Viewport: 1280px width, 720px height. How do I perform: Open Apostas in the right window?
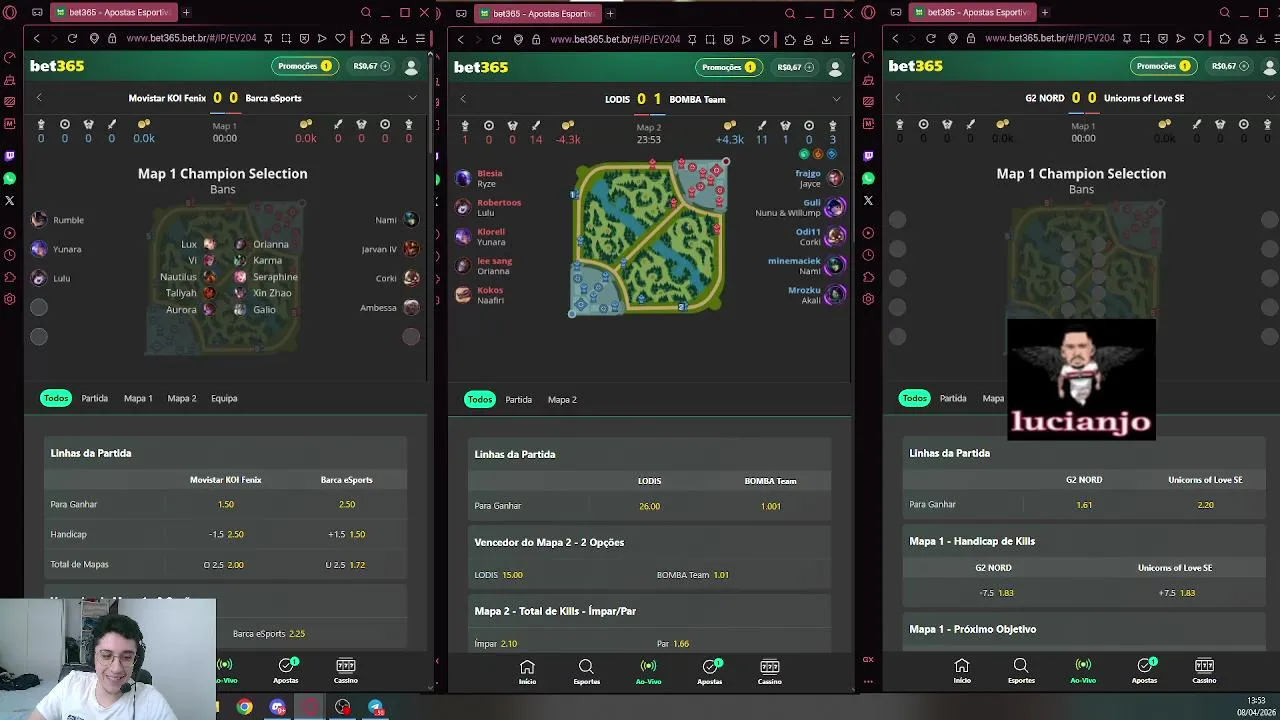pyautogui.click(x=1144, y=671)
